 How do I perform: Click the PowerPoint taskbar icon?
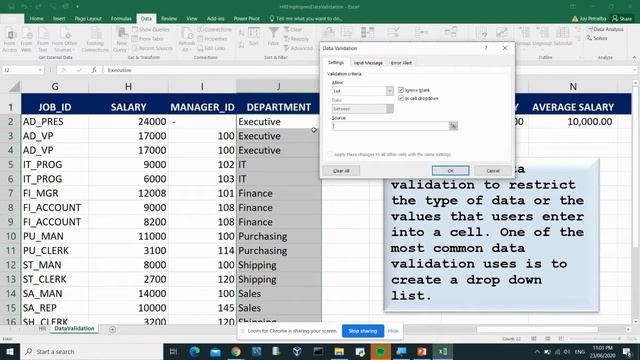(422, 351)
